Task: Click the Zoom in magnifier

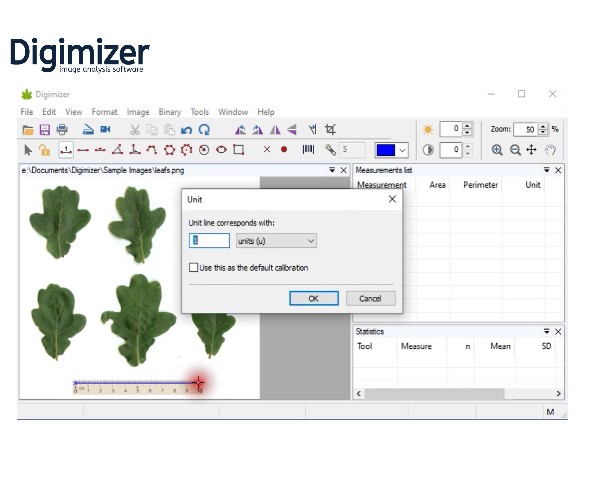Action: click(497, 150)
